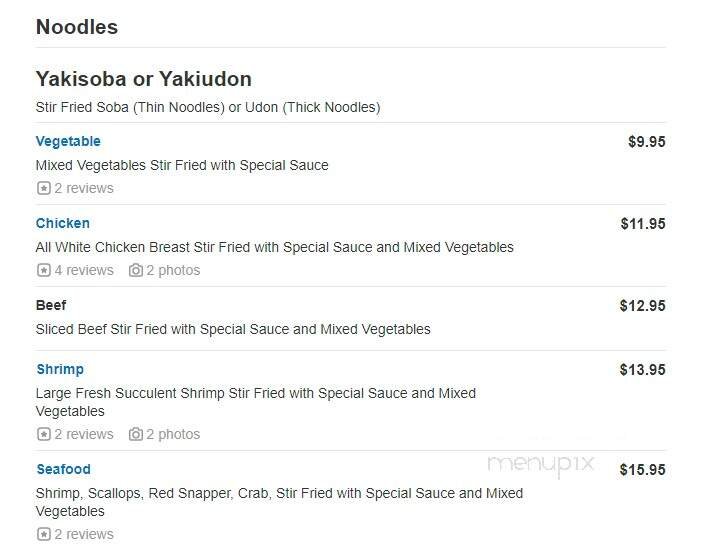View the 2 reviews for Seafood
This screenshot has width=720, height=546.
pos(84,534)
